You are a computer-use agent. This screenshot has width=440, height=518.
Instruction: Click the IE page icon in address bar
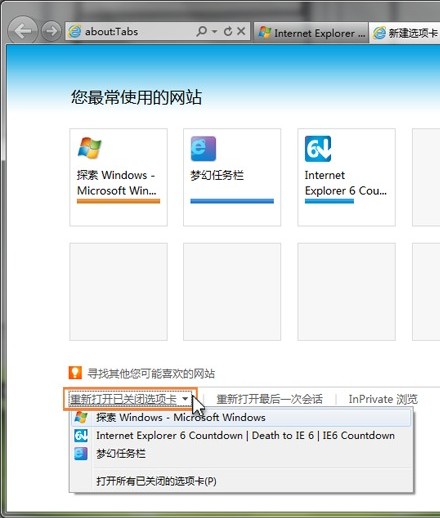(x=75, y=32)
